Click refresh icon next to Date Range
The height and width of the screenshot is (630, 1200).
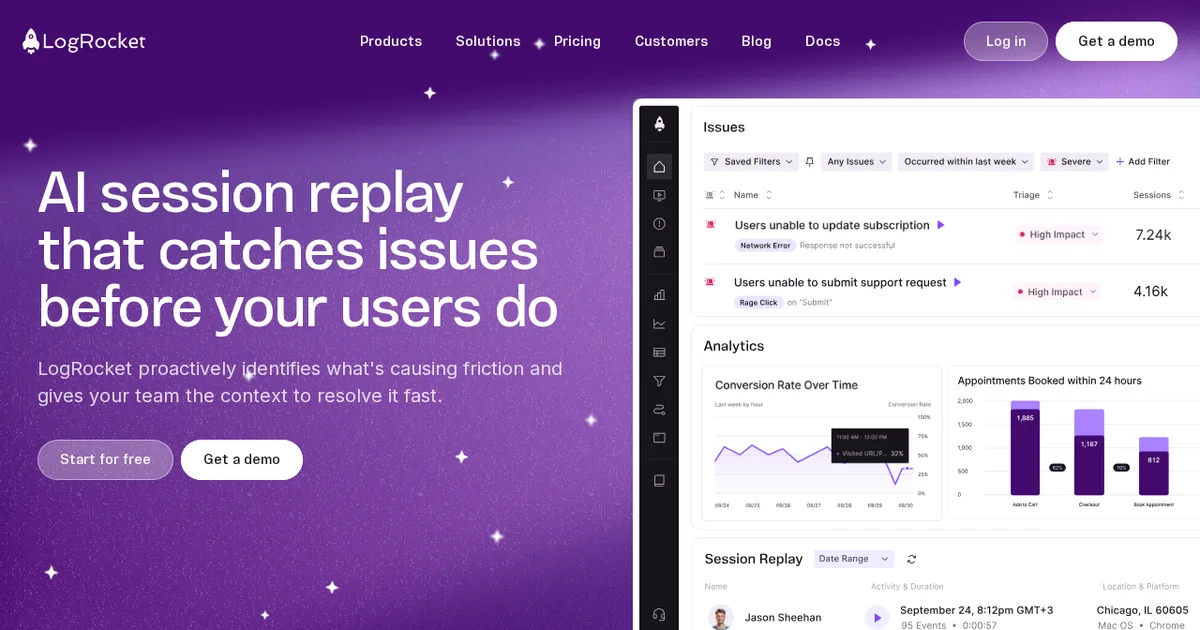click(911, 559)
